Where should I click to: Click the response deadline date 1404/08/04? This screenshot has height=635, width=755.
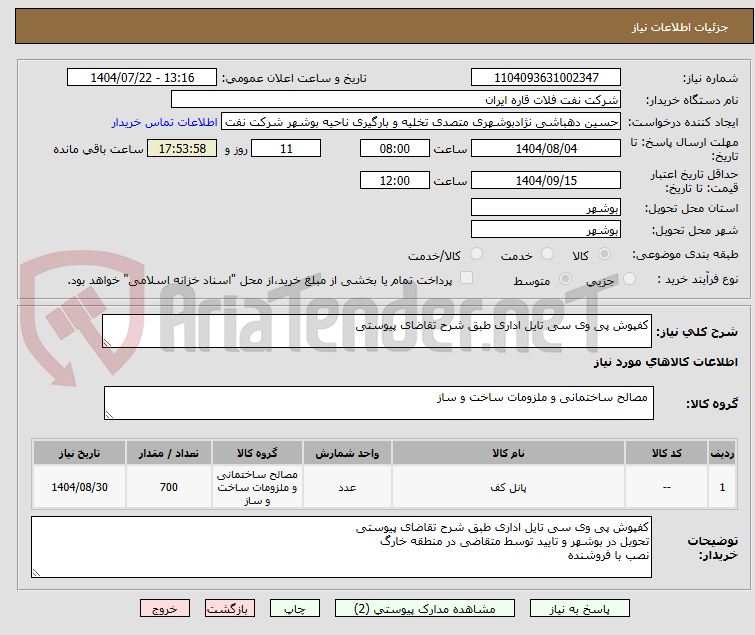(546, 148)
